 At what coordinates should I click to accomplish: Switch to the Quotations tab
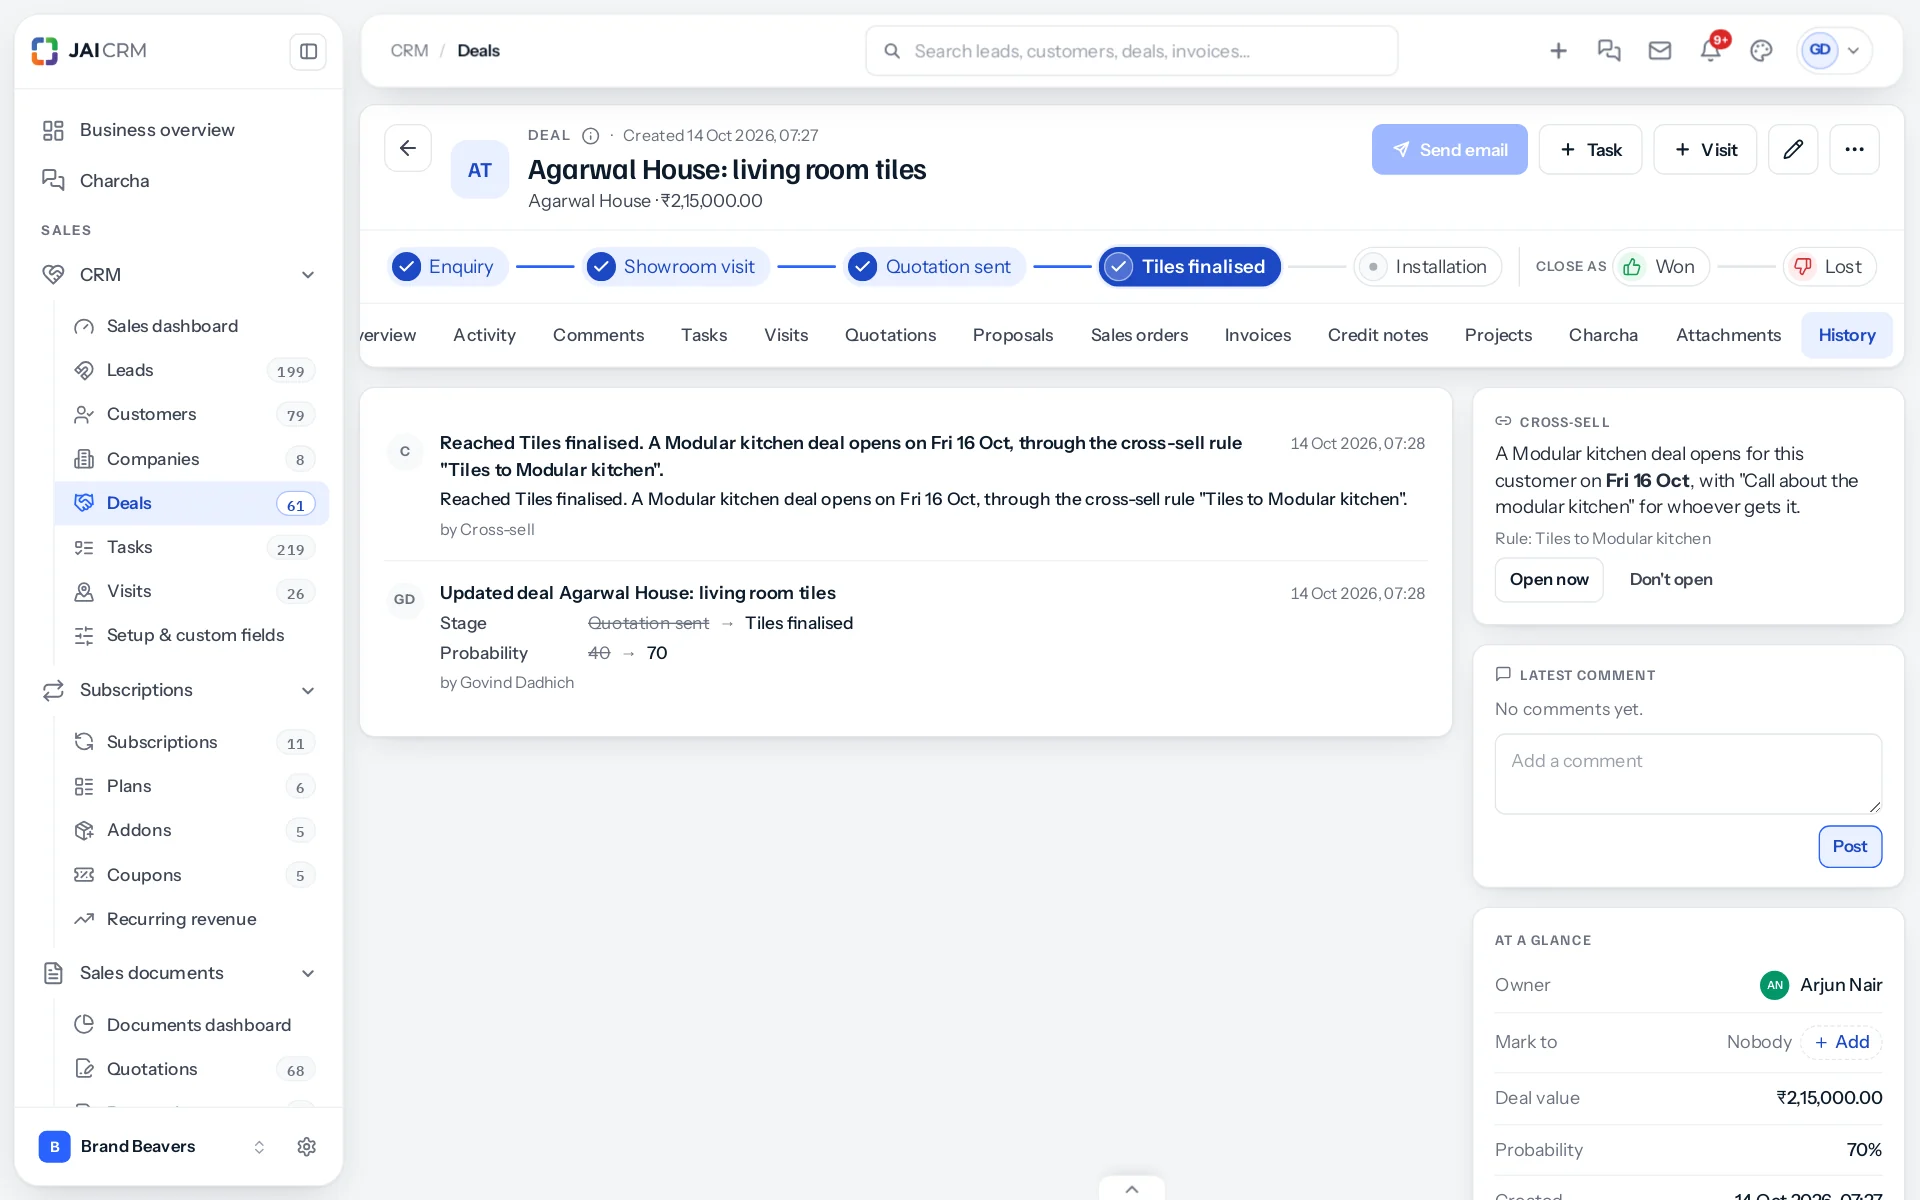pos(890,335)
